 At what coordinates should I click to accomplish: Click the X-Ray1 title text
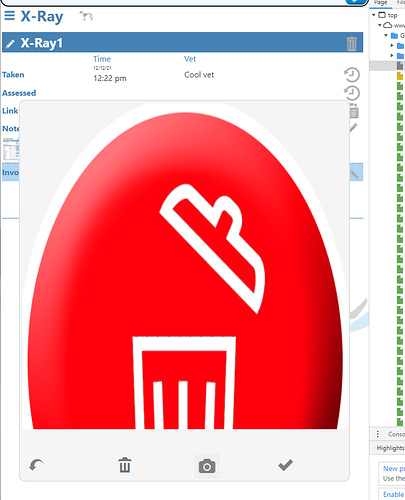coord(42,43)
